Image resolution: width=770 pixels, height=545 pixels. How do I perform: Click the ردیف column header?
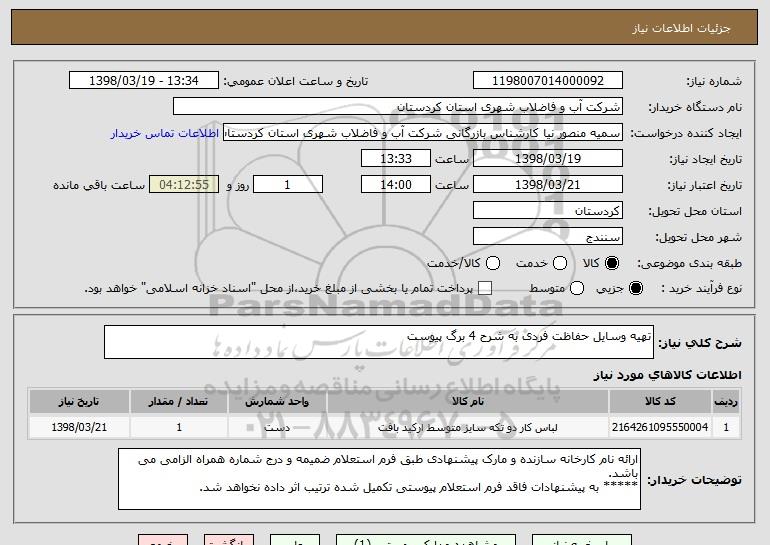pos(726,402)
